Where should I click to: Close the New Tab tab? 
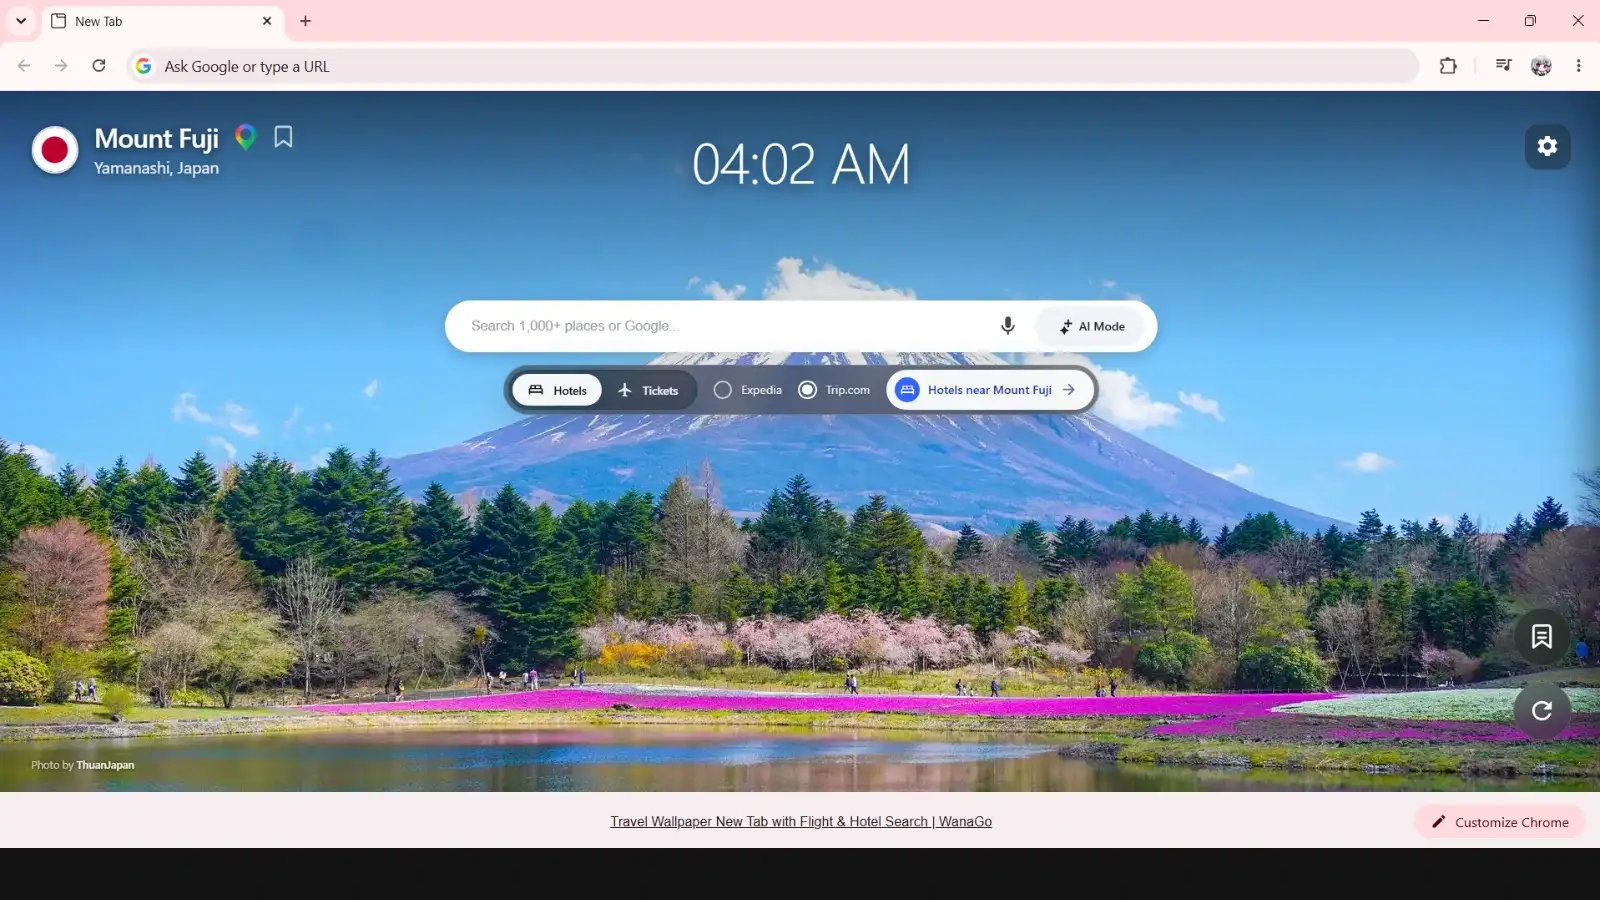tap(267, 21)
